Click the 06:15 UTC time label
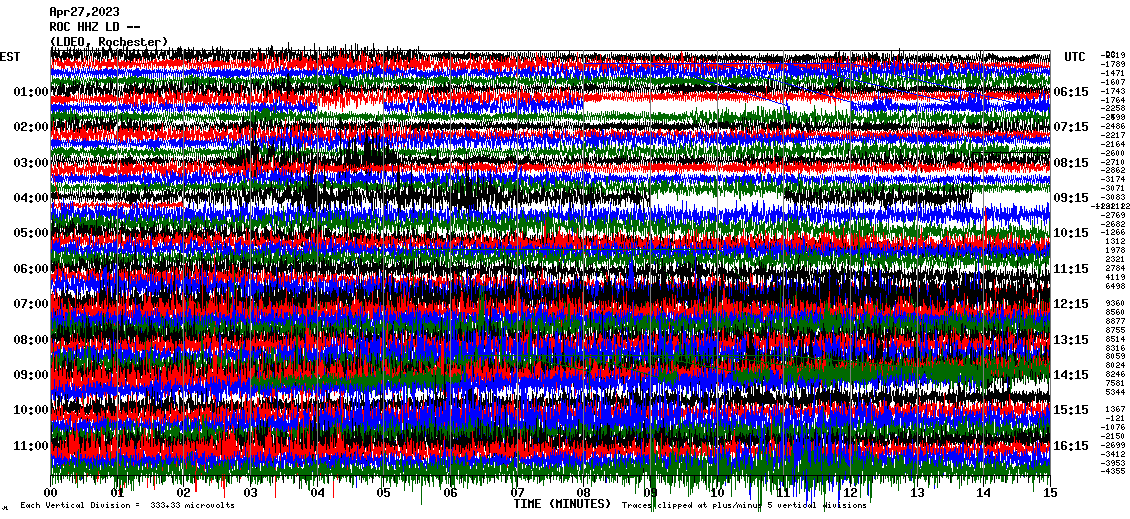 [x=1071, y=92]
